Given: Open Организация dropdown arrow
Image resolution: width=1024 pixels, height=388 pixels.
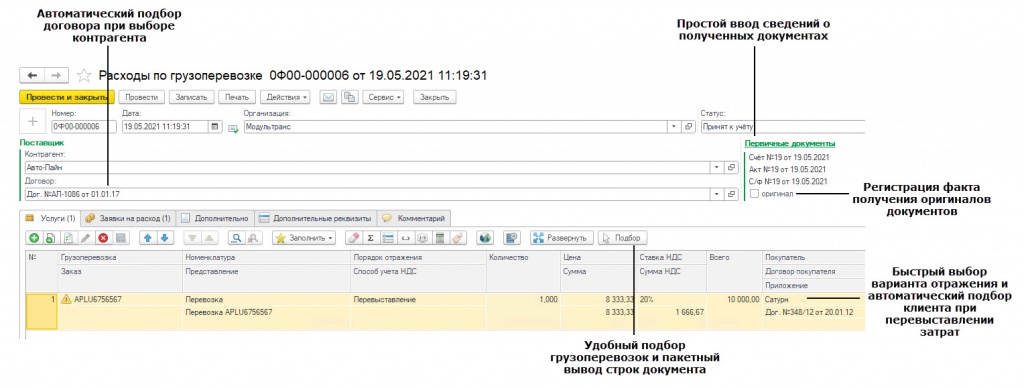Looking at the screenshot, I should [x=674, y=127].
